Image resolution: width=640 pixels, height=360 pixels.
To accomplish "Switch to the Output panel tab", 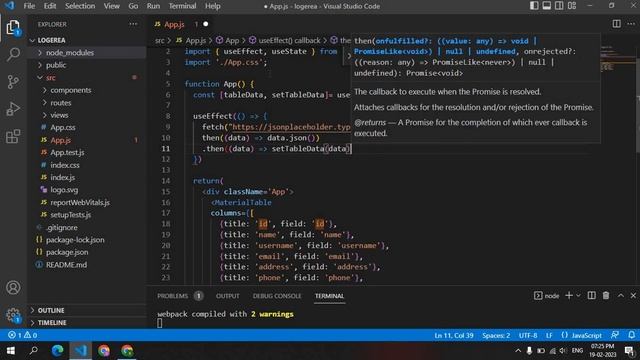I will point(228,296).
